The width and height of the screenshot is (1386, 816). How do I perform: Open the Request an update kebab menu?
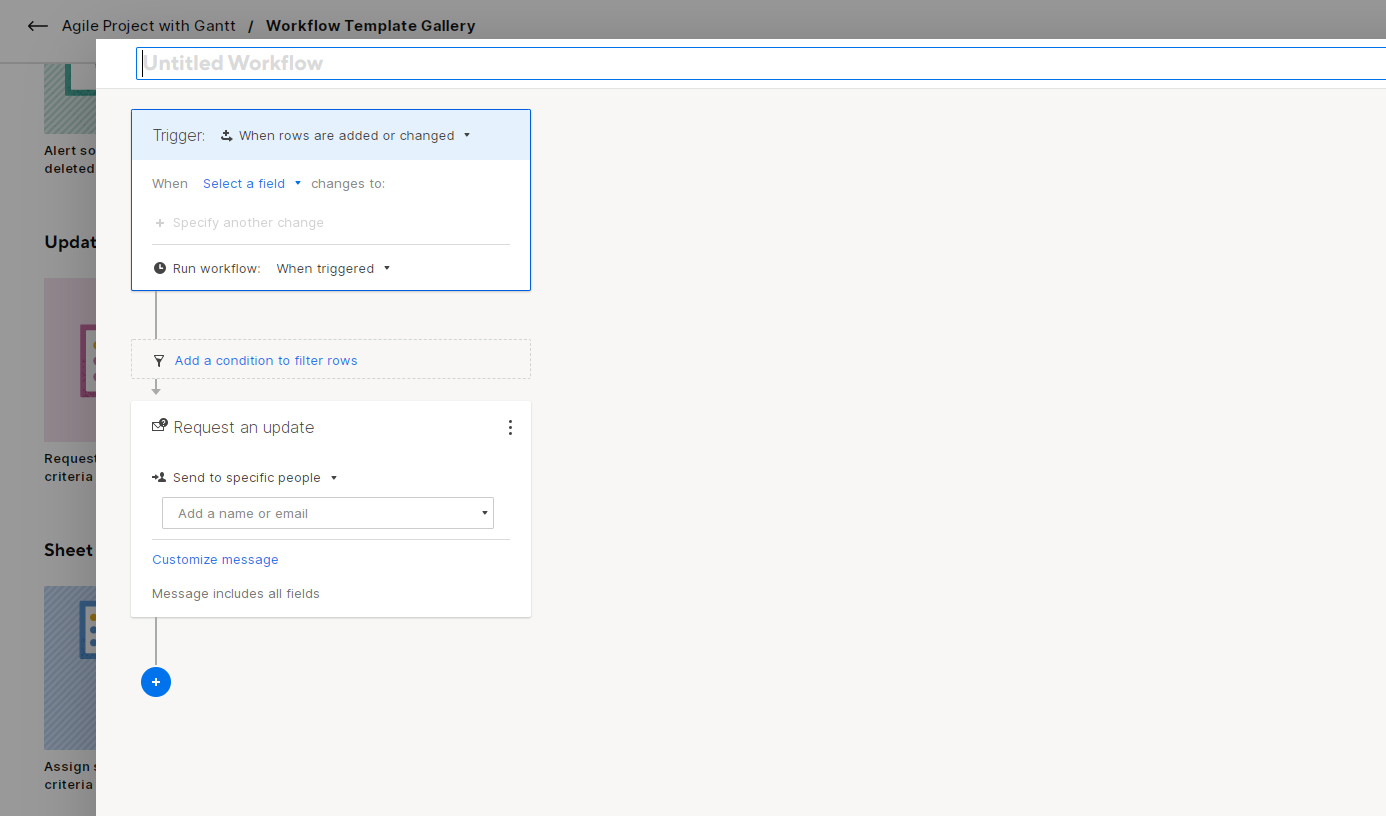[510, 428]
